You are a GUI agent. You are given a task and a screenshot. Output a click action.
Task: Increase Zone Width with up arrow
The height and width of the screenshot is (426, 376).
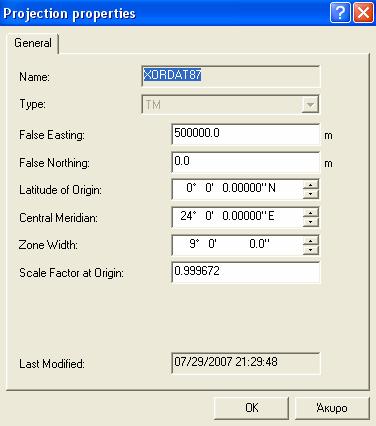[311, 241]
